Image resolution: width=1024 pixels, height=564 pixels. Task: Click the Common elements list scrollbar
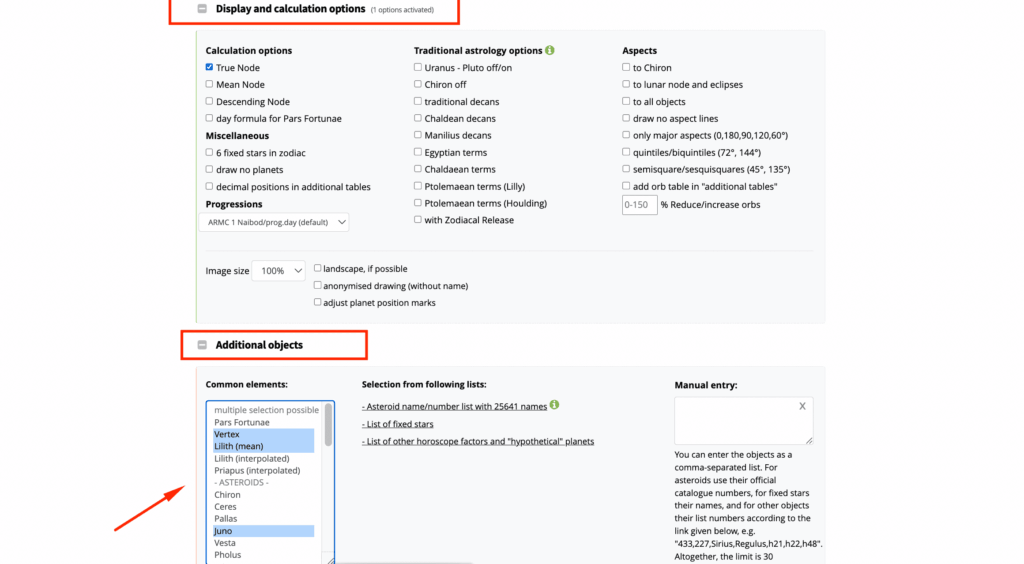point(328,424)
